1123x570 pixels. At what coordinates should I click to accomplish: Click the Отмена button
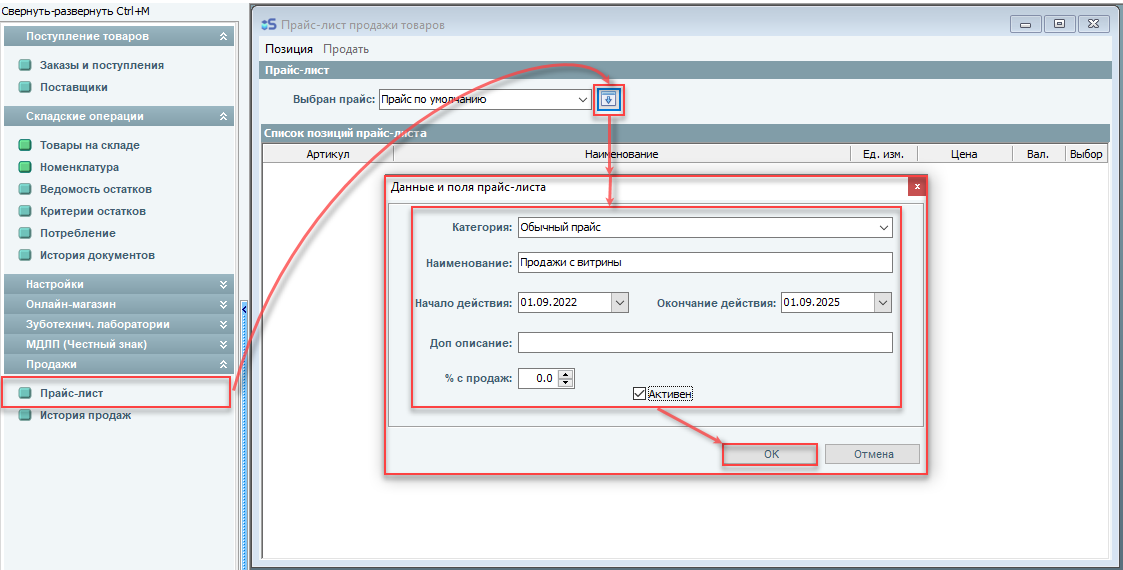873,454
